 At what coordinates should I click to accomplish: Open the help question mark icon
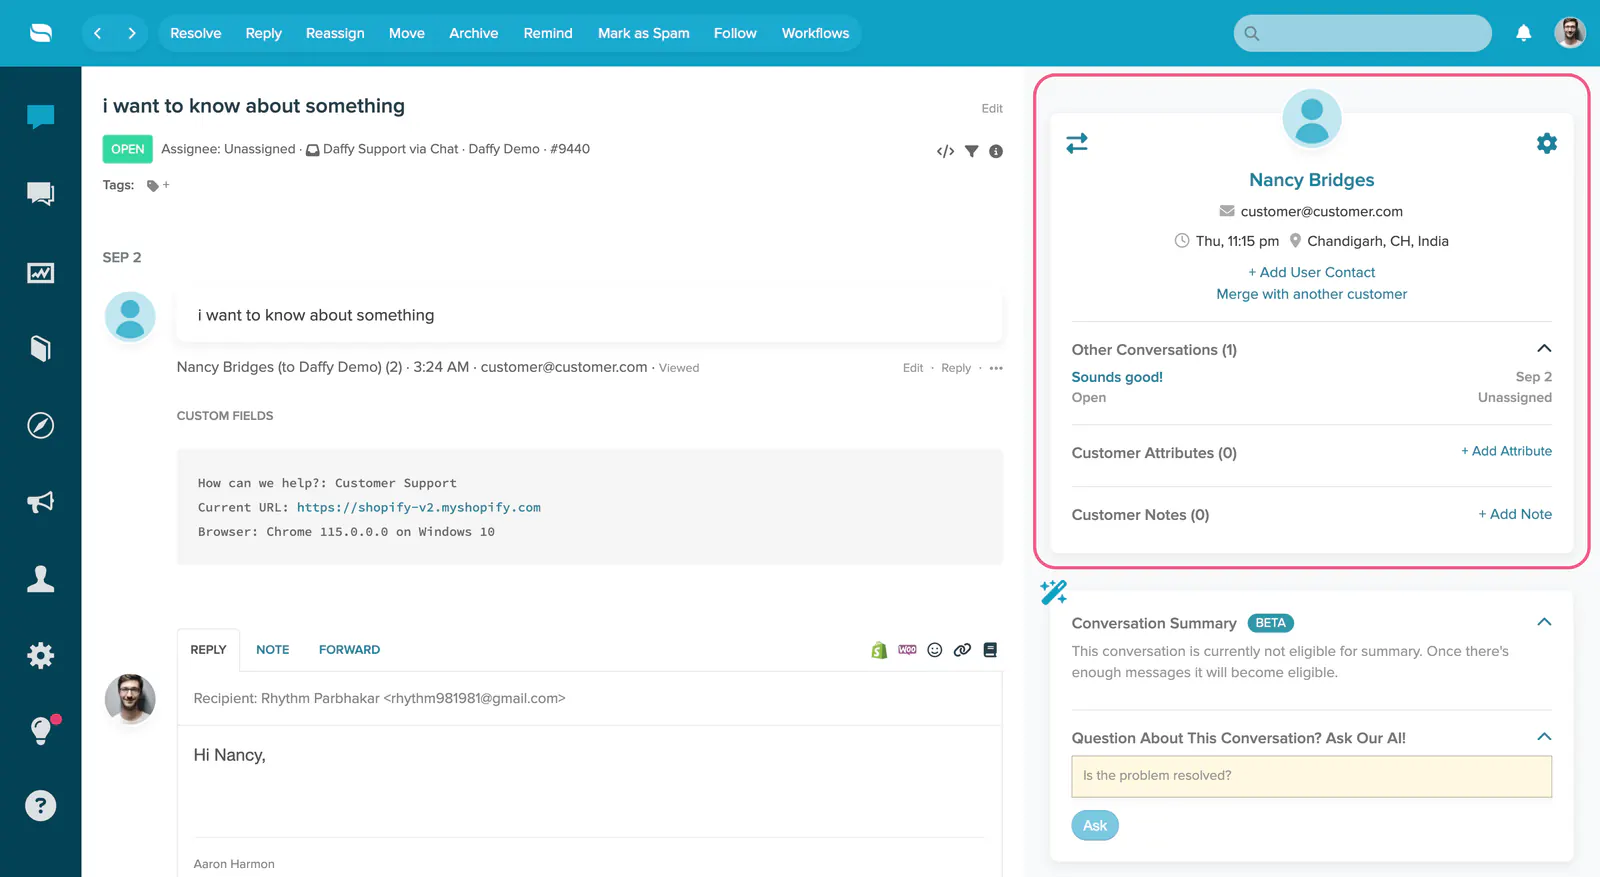40,806
